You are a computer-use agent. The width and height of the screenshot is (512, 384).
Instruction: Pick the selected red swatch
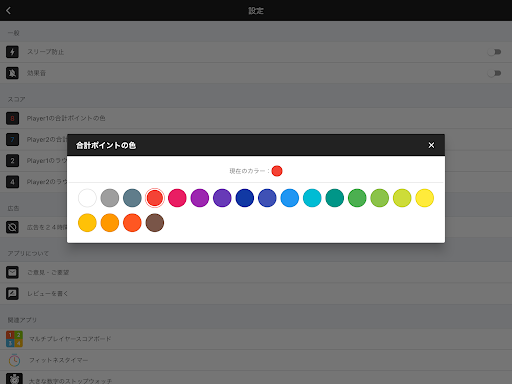click(x=155, y=198)
